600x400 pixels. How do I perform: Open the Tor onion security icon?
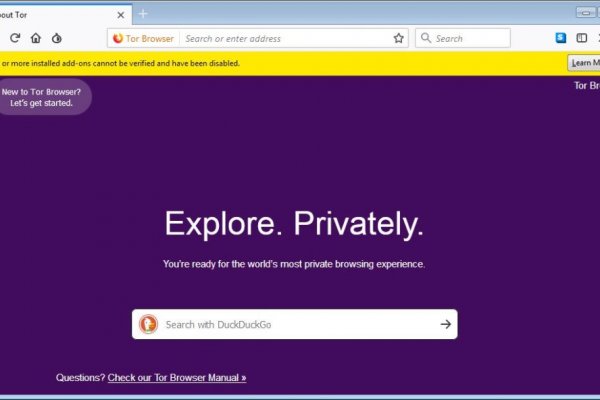(56, 38)
